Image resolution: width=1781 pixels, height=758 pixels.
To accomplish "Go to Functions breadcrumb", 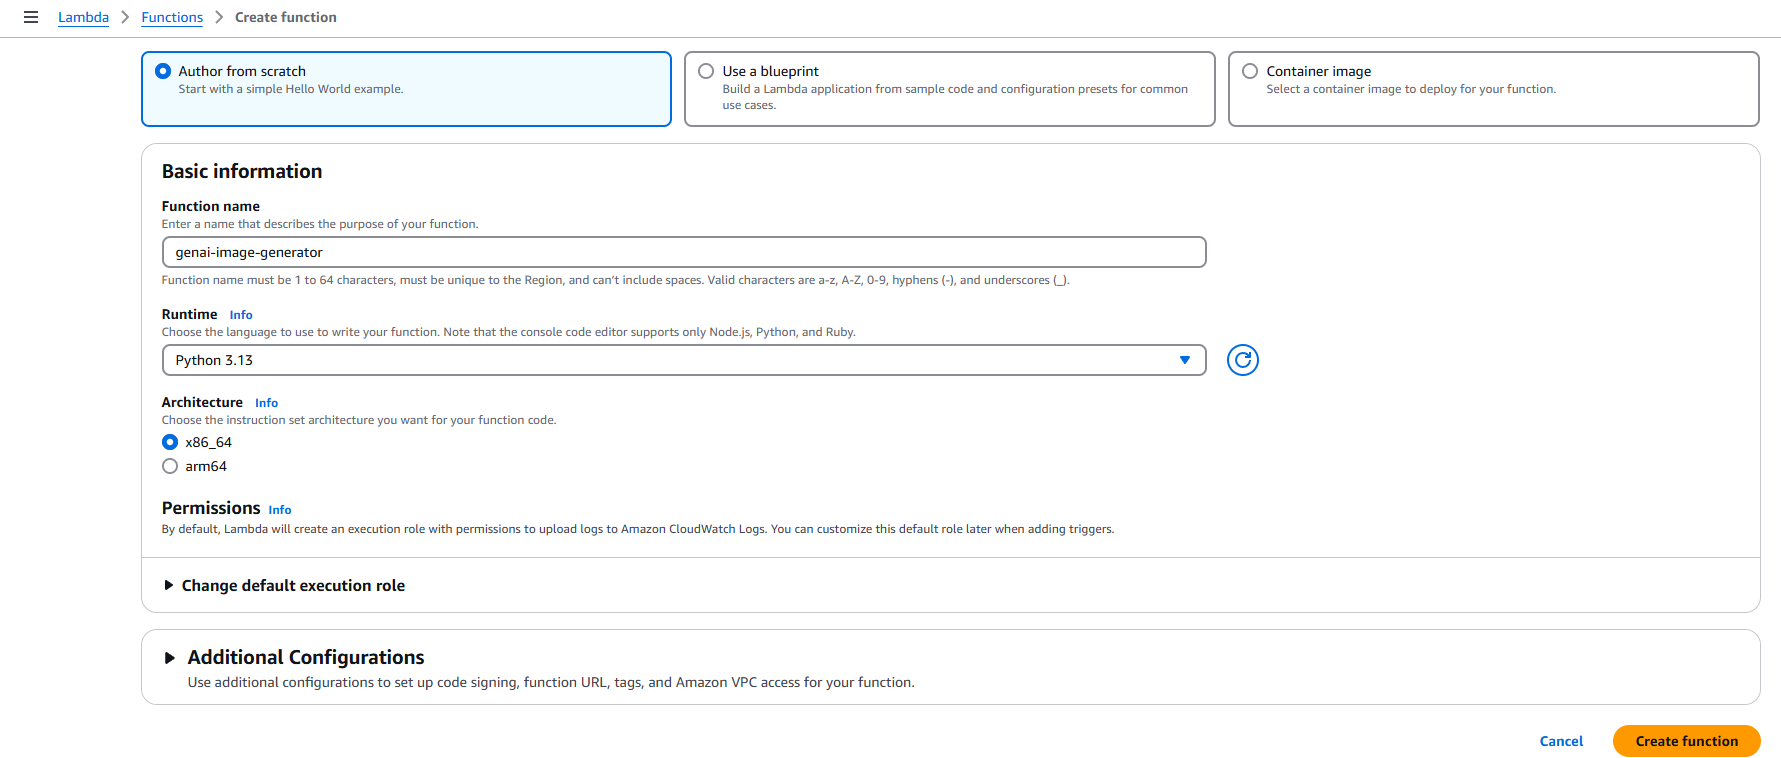I will (x=172, y=17).
